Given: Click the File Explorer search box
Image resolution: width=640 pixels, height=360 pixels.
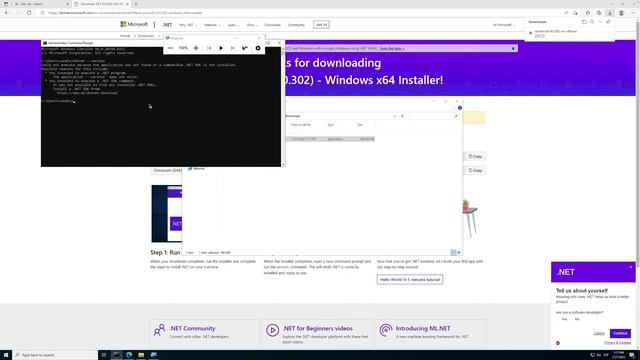Looking at the screenshot, I should pos(434,116).
